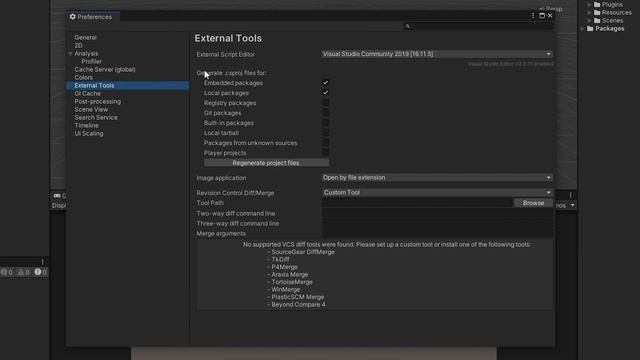
Task: Maximize the Preferences window
Action: pyautogui.click(x=542, y=16)
